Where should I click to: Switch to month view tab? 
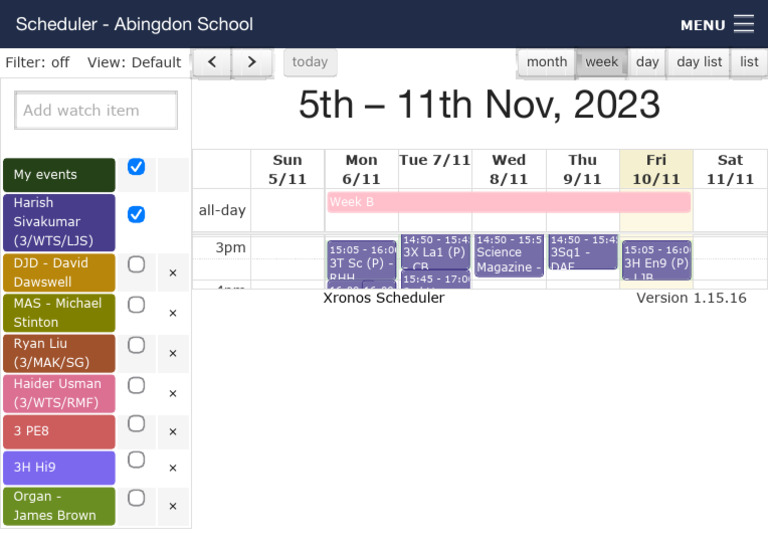tap(547, 62)
